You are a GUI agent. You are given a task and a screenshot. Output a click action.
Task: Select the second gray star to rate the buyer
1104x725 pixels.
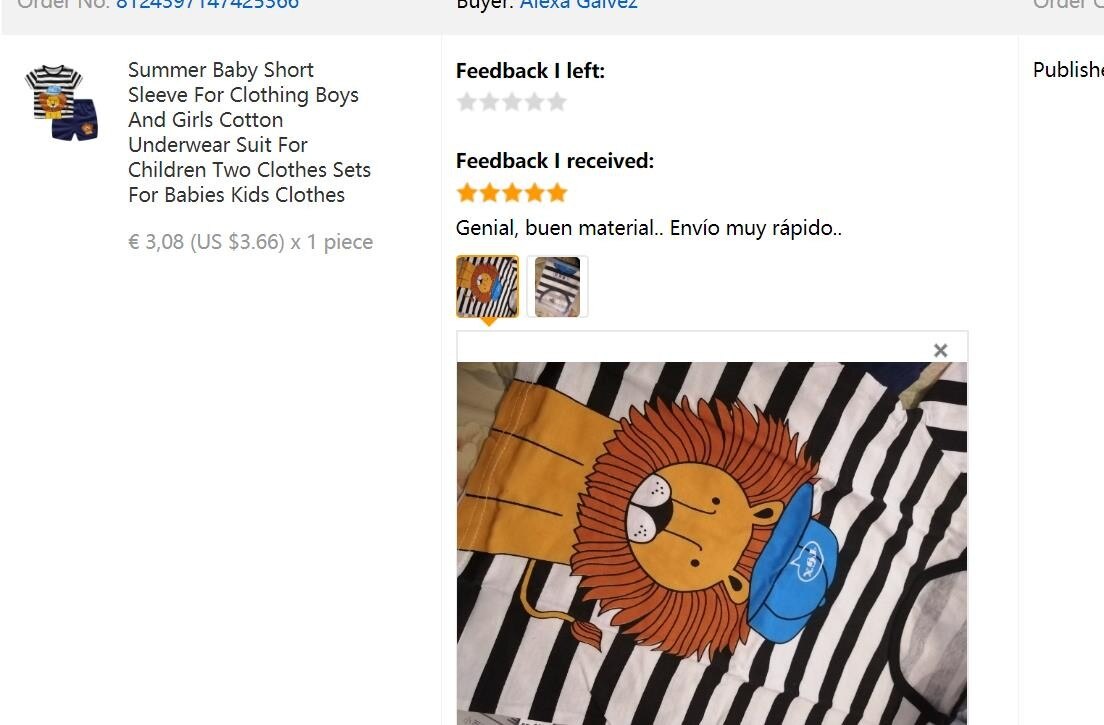[x=489, y=101]
